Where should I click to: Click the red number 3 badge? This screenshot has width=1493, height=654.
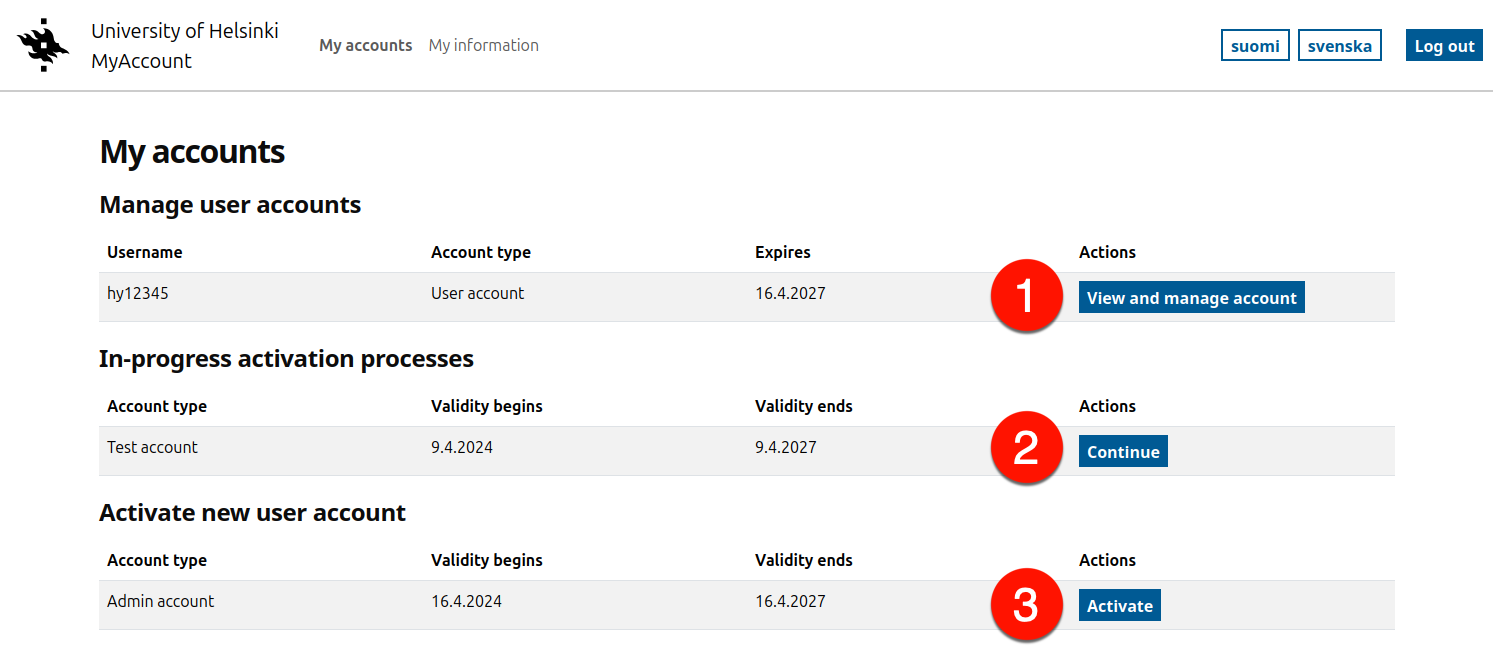1025,605
